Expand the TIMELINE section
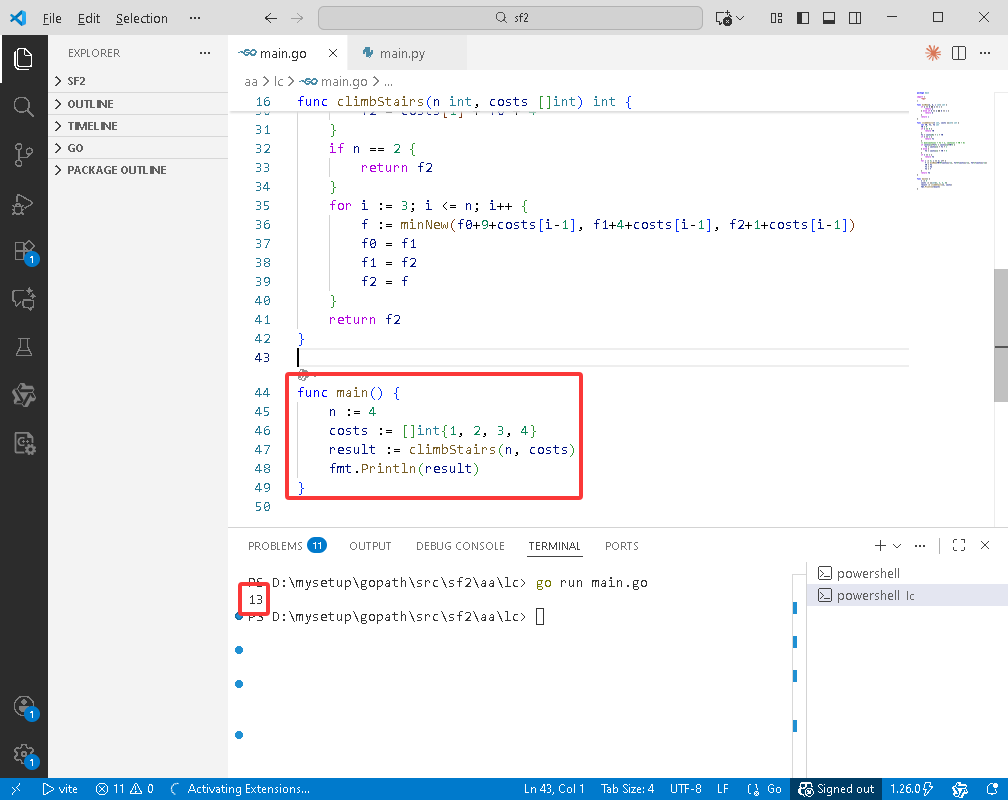This screenshot has width=1008, height=800. (x=138, y=126)
